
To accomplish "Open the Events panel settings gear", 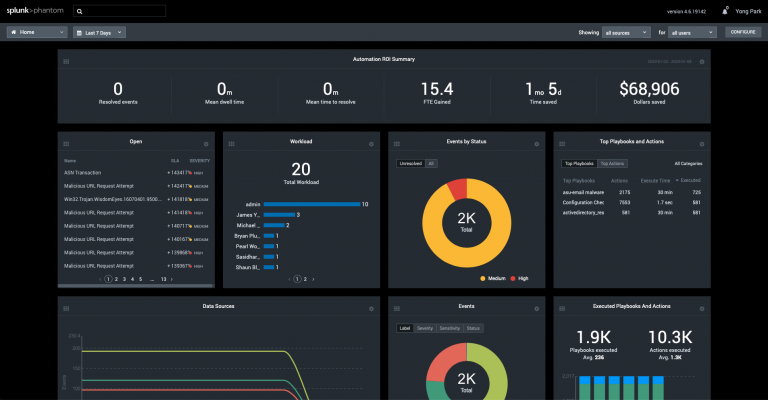I will point(536,308).
